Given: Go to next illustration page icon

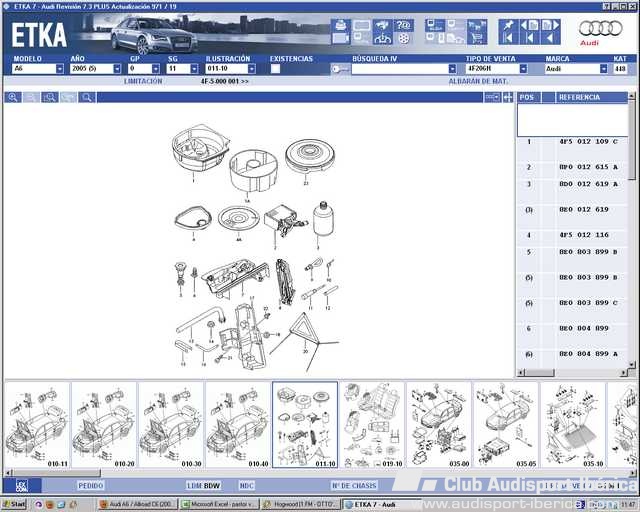Looking at the screenshot, I should [550, 25].
